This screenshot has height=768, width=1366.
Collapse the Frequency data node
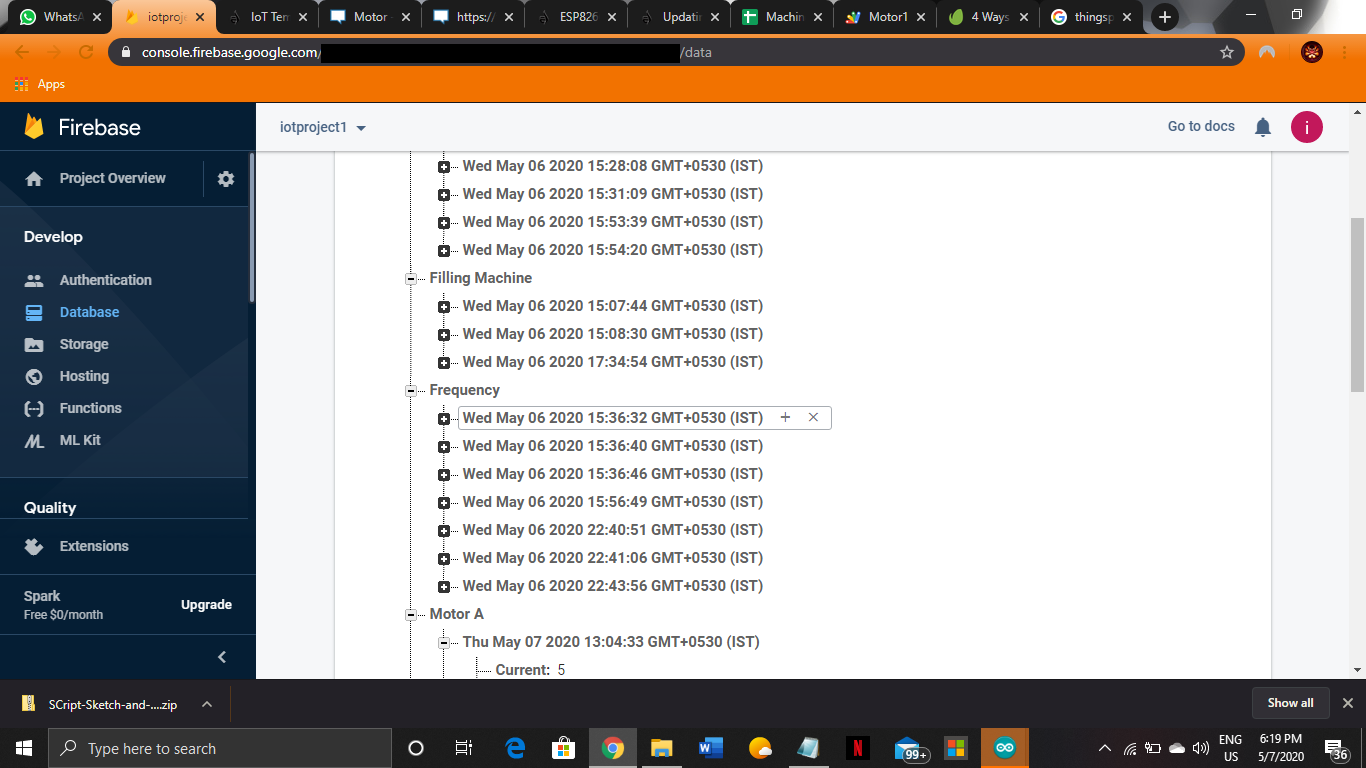pos(411,390)
